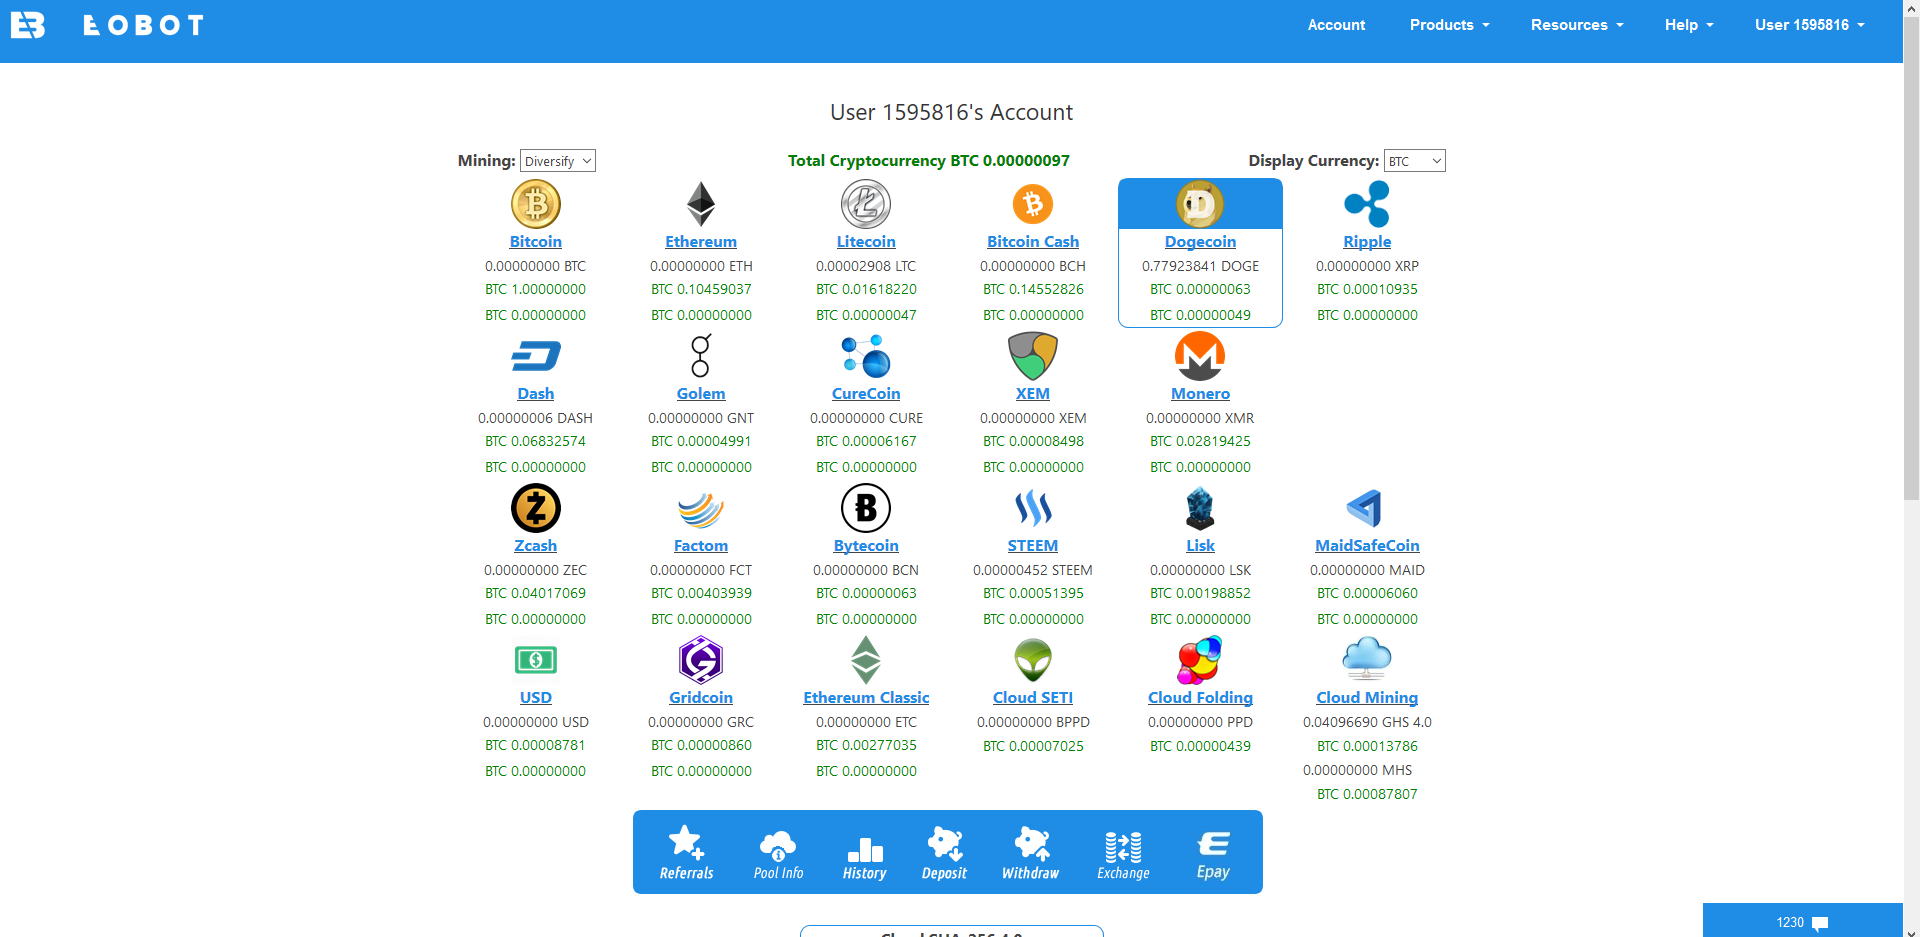This screenshot has height=937, width=1920.
Task: Select the Ethereum diamond icon
Action: [x=701, y=204]
